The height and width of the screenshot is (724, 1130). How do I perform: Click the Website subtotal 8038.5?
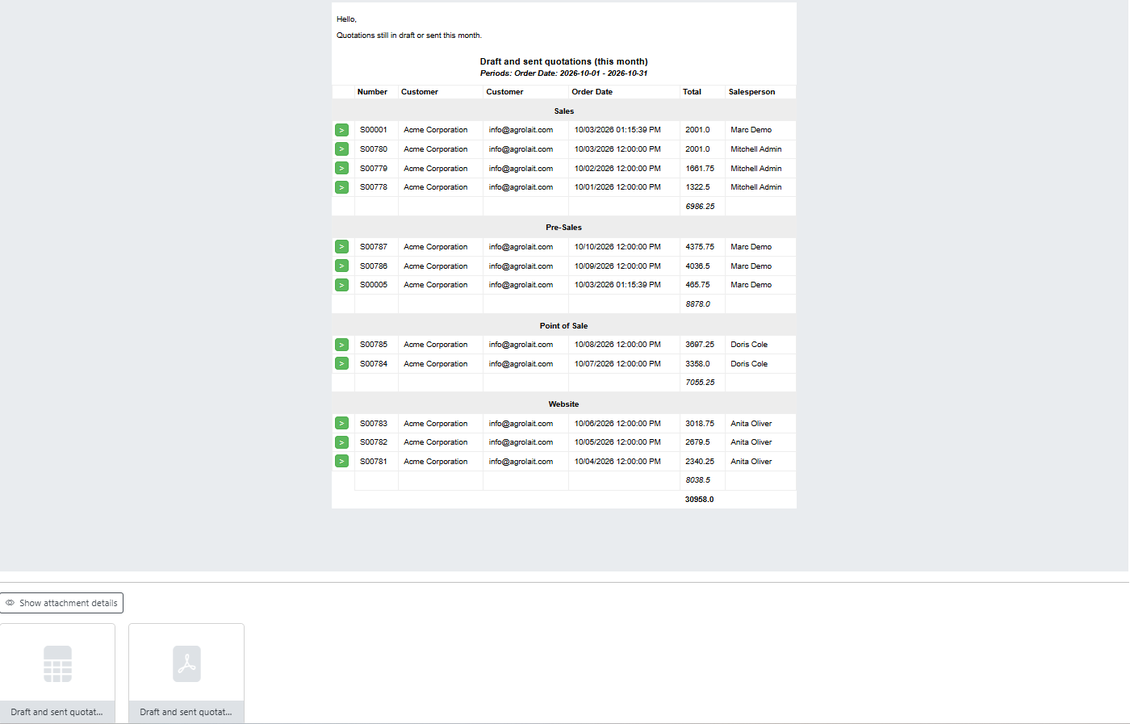click(698, 481)
